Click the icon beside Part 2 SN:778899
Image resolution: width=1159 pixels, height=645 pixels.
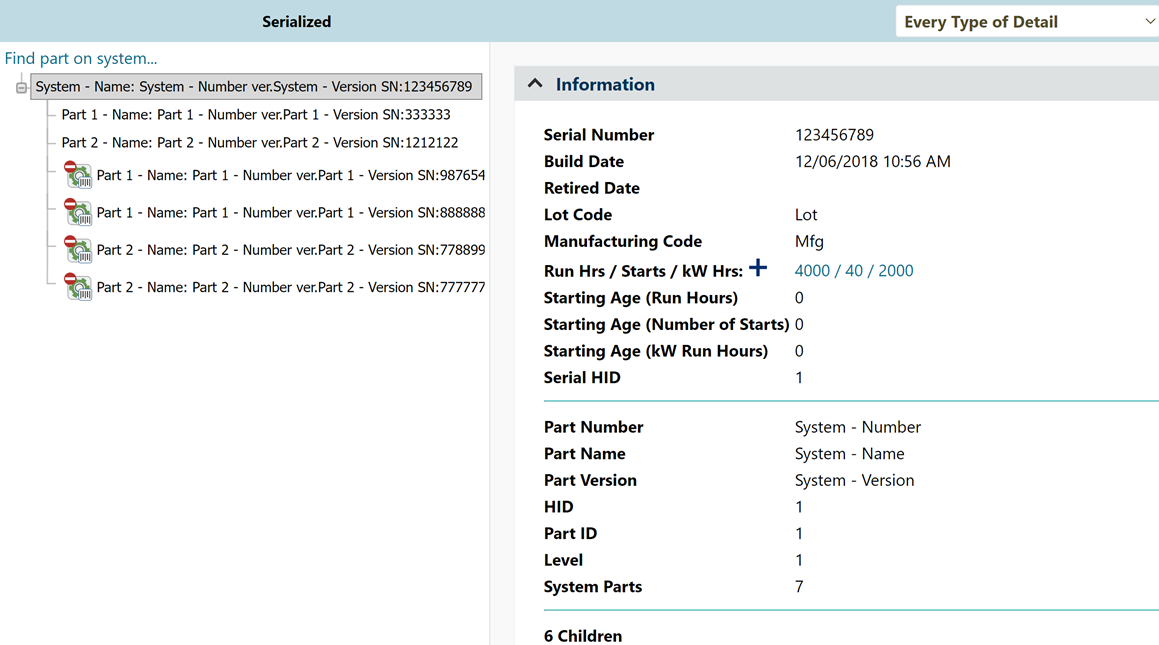point(78,250)
